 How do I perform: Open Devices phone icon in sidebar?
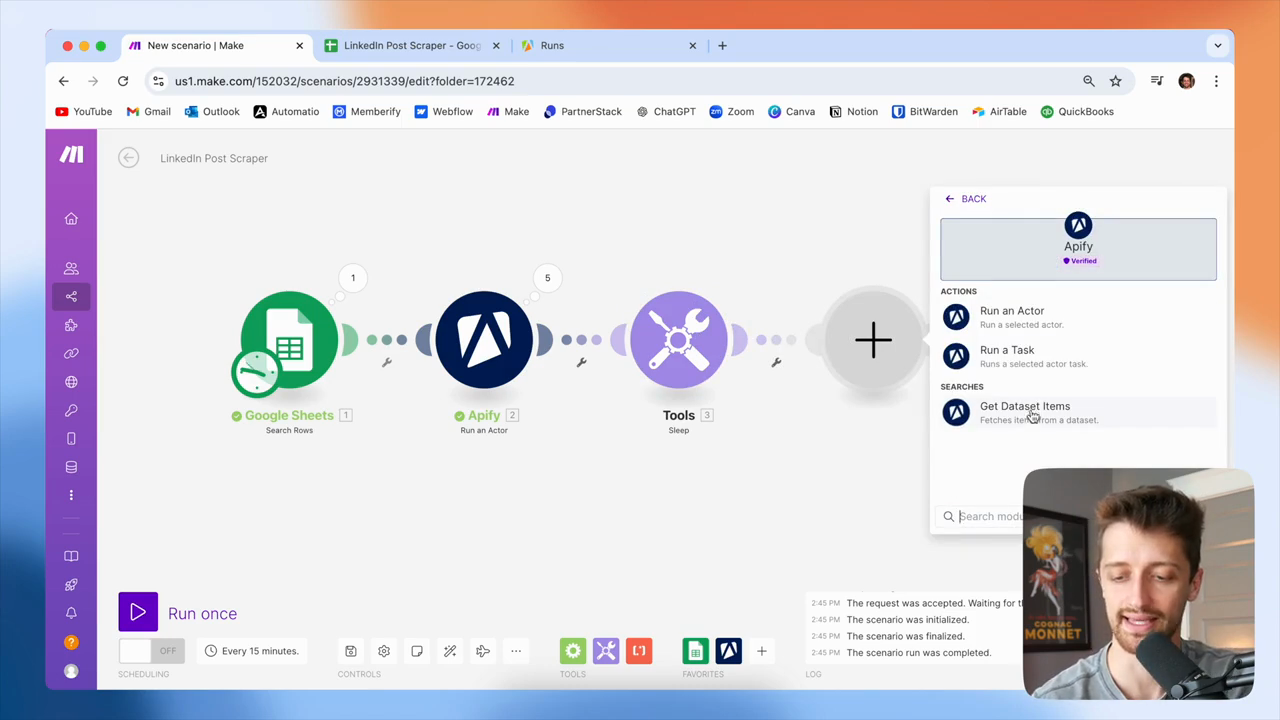(71, 439)
